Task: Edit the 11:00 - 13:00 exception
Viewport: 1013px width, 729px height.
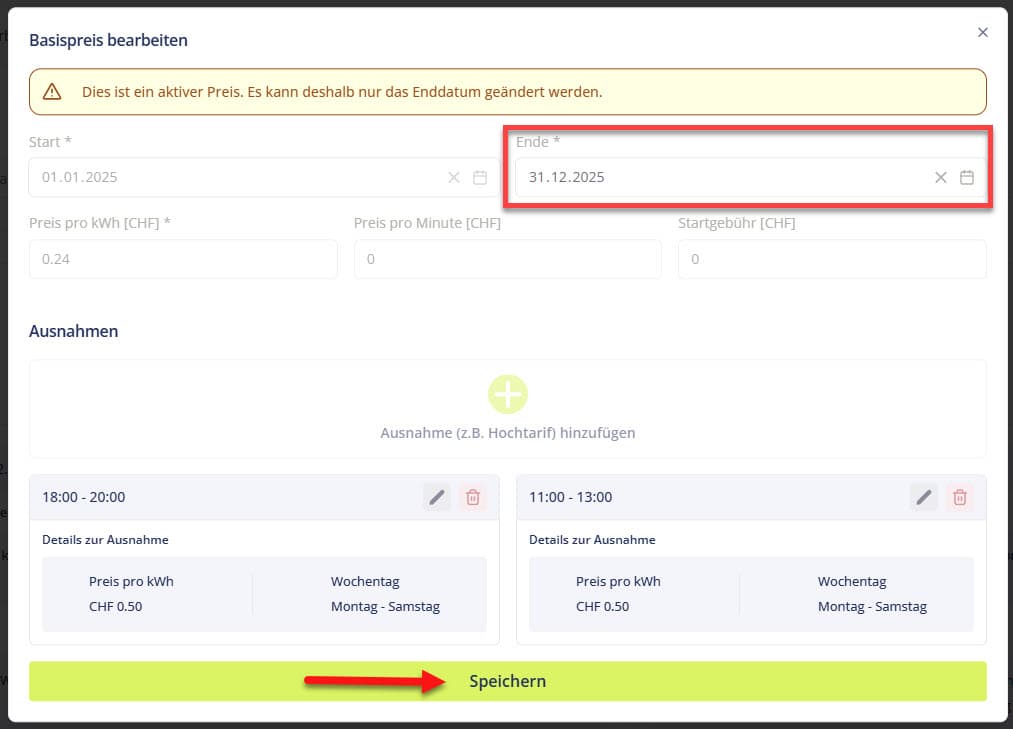Action: click(x=924, y=497)
